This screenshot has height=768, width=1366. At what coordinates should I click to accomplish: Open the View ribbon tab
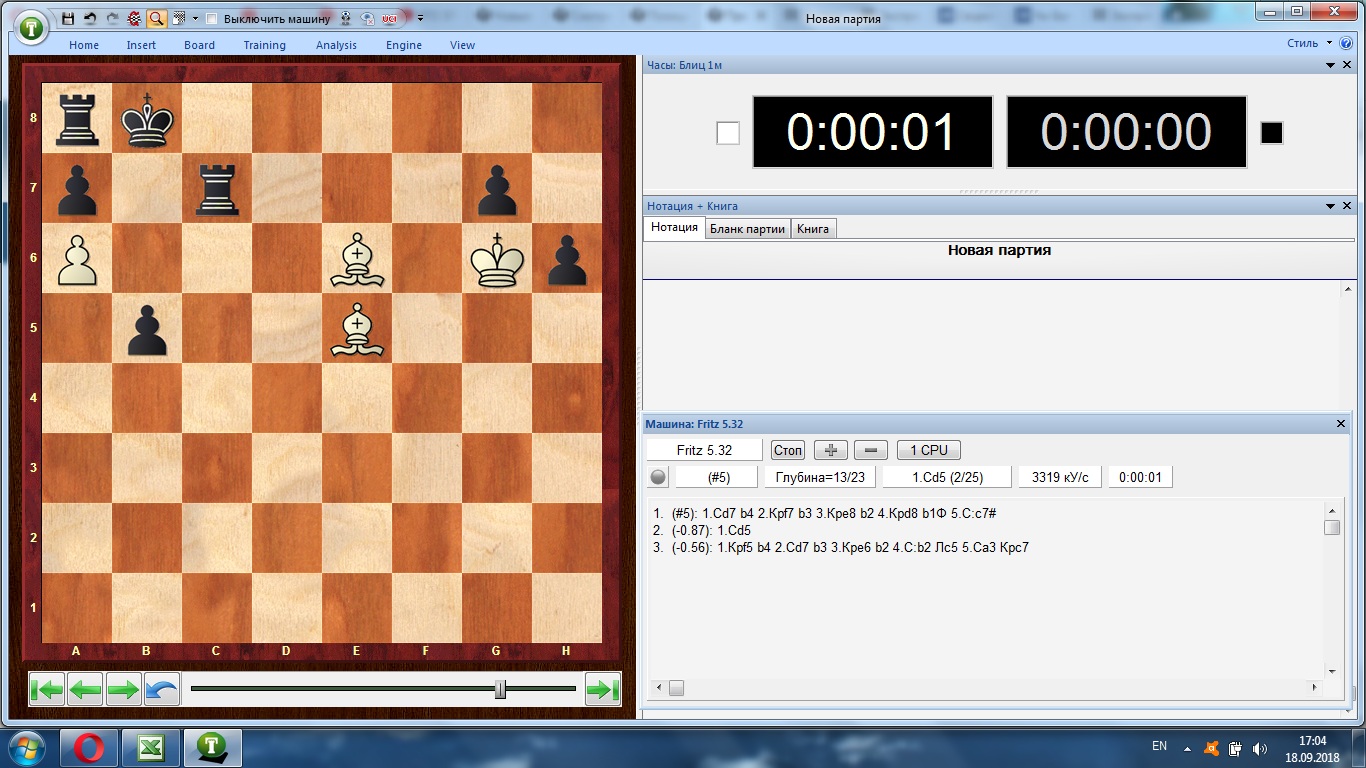pos(462,45)
